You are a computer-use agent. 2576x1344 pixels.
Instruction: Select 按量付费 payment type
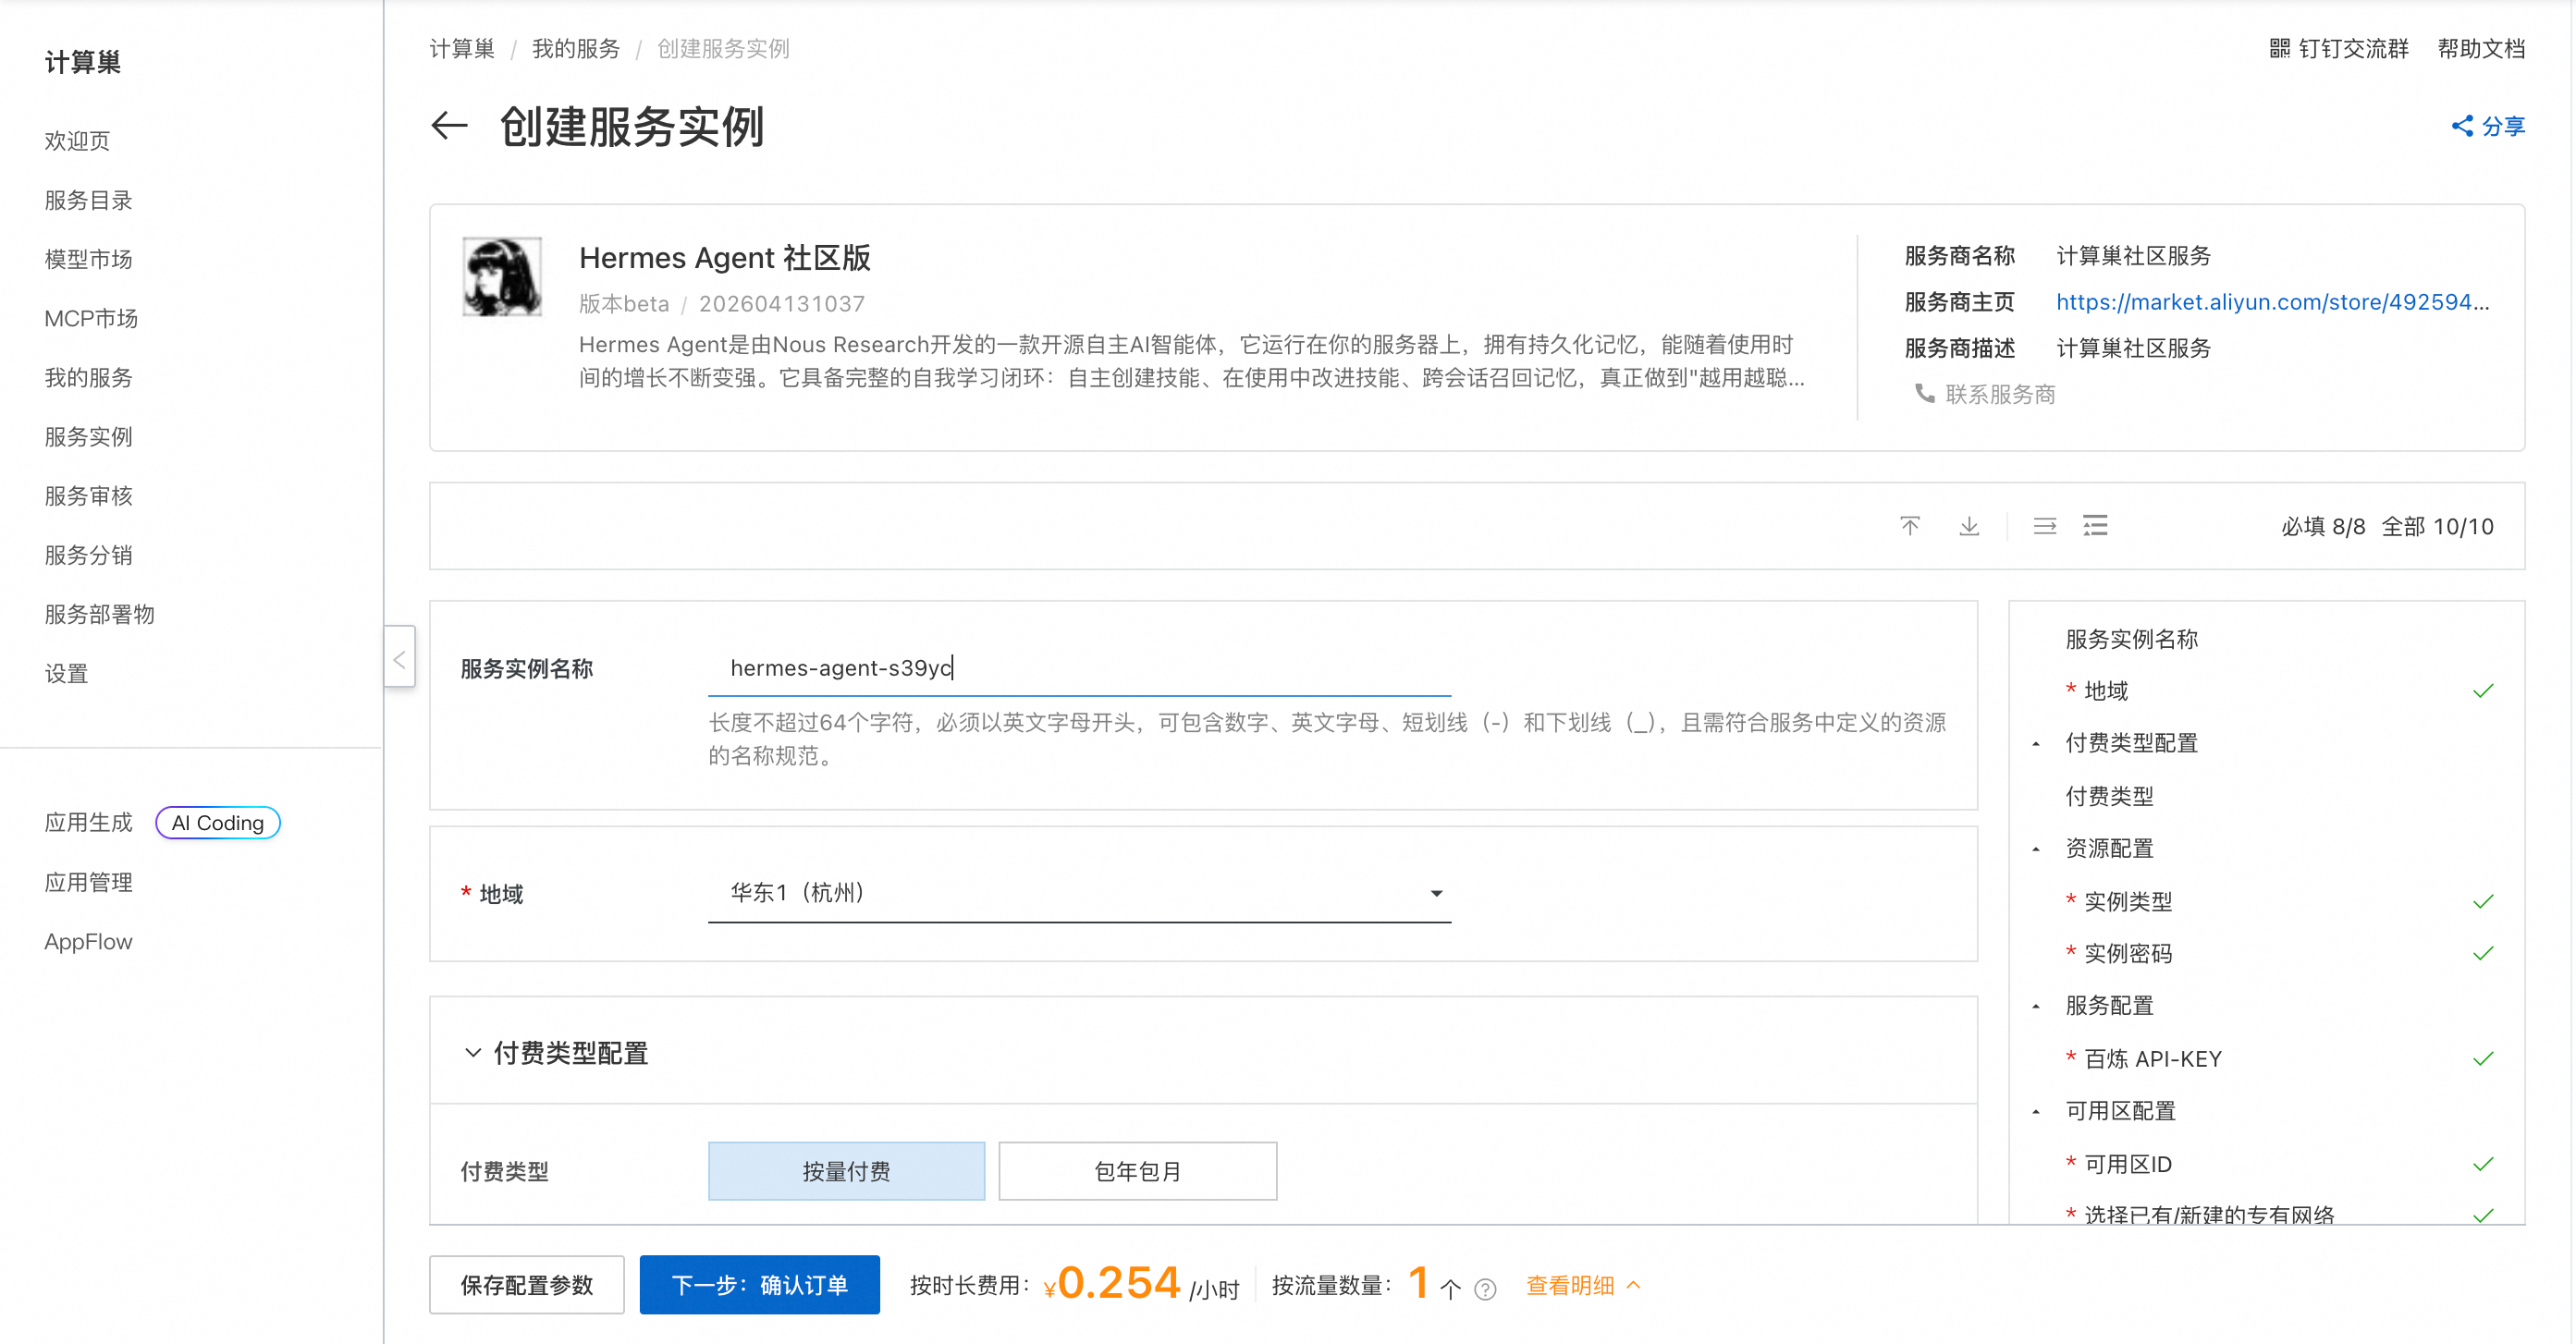point(846,1171)
